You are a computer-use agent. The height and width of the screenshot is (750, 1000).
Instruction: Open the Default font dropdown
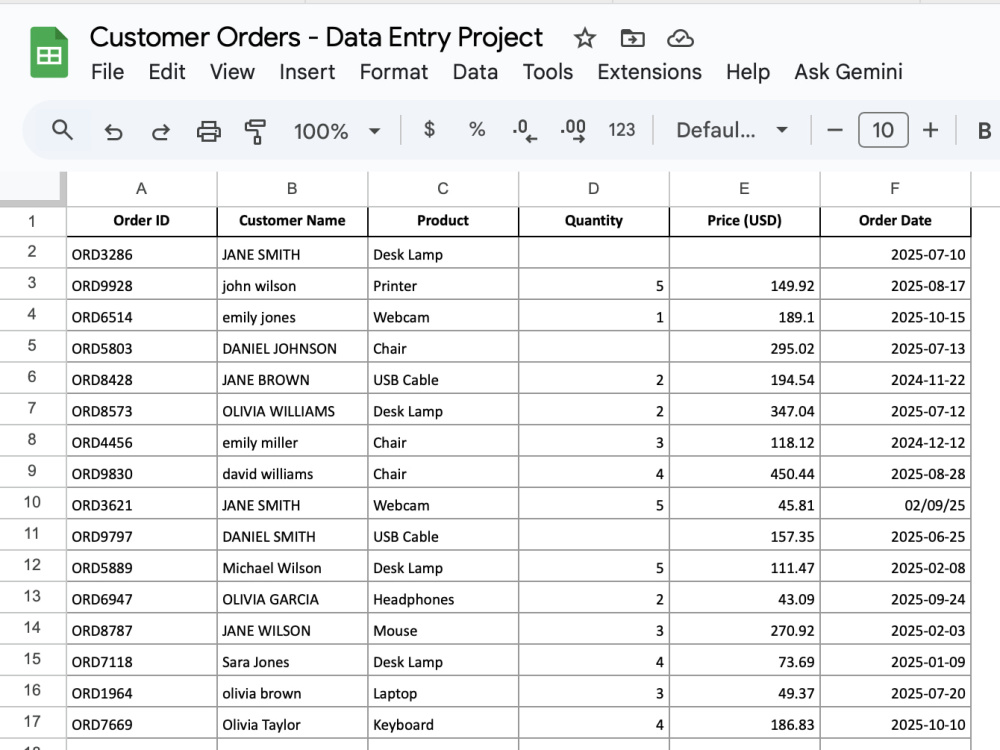(732, 130)
